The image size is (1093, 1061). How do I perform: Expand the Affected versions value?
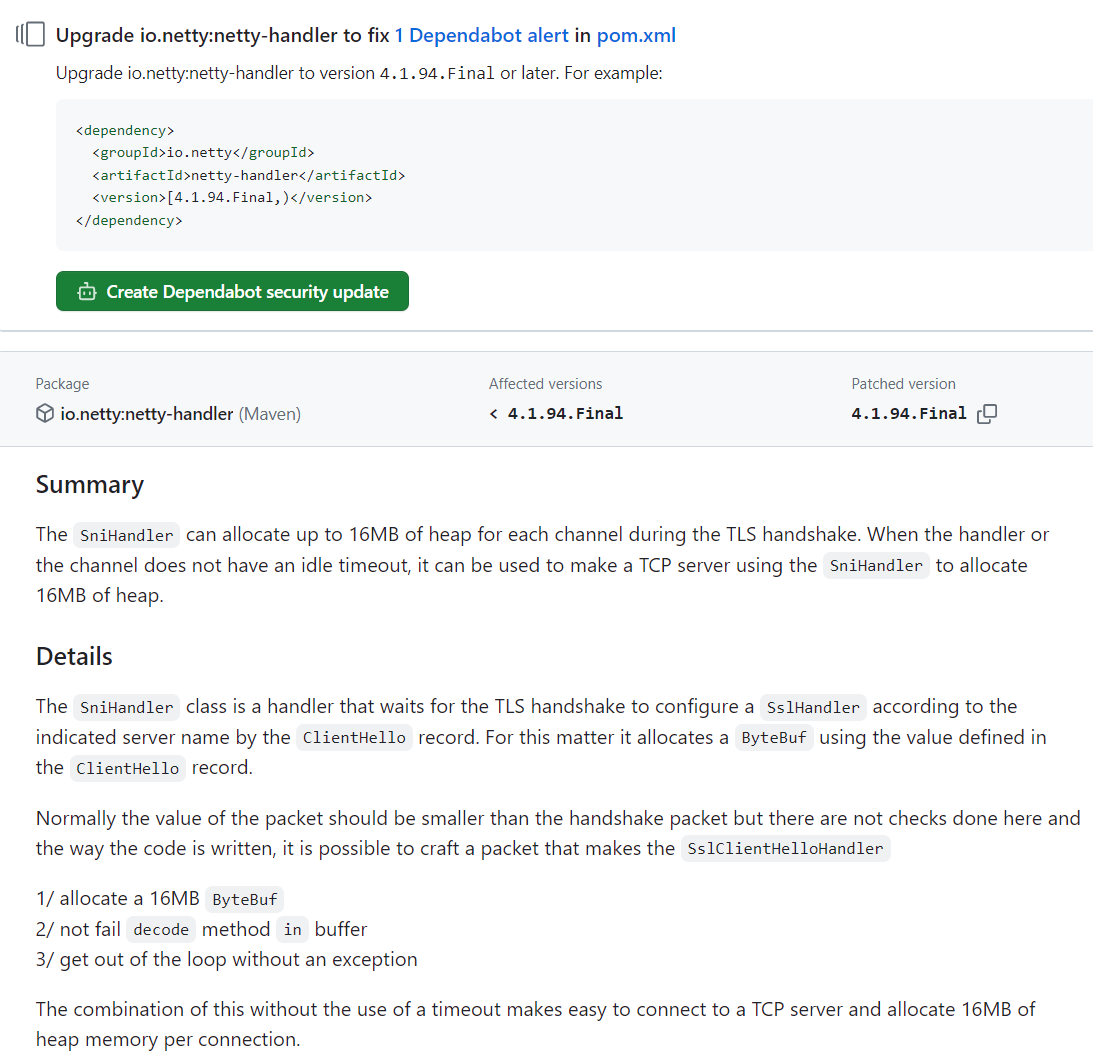556,412
